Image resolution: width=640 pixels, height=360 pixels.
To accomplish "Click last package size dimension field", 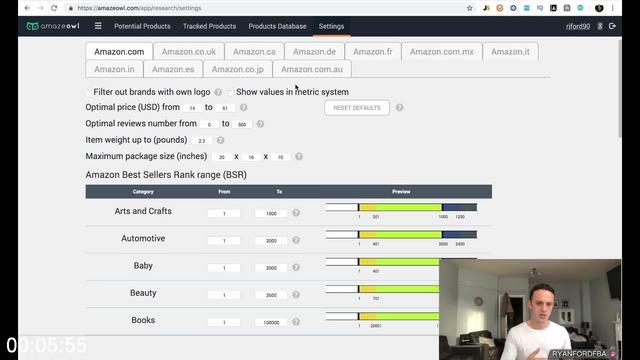I will (x=280, y=157).
